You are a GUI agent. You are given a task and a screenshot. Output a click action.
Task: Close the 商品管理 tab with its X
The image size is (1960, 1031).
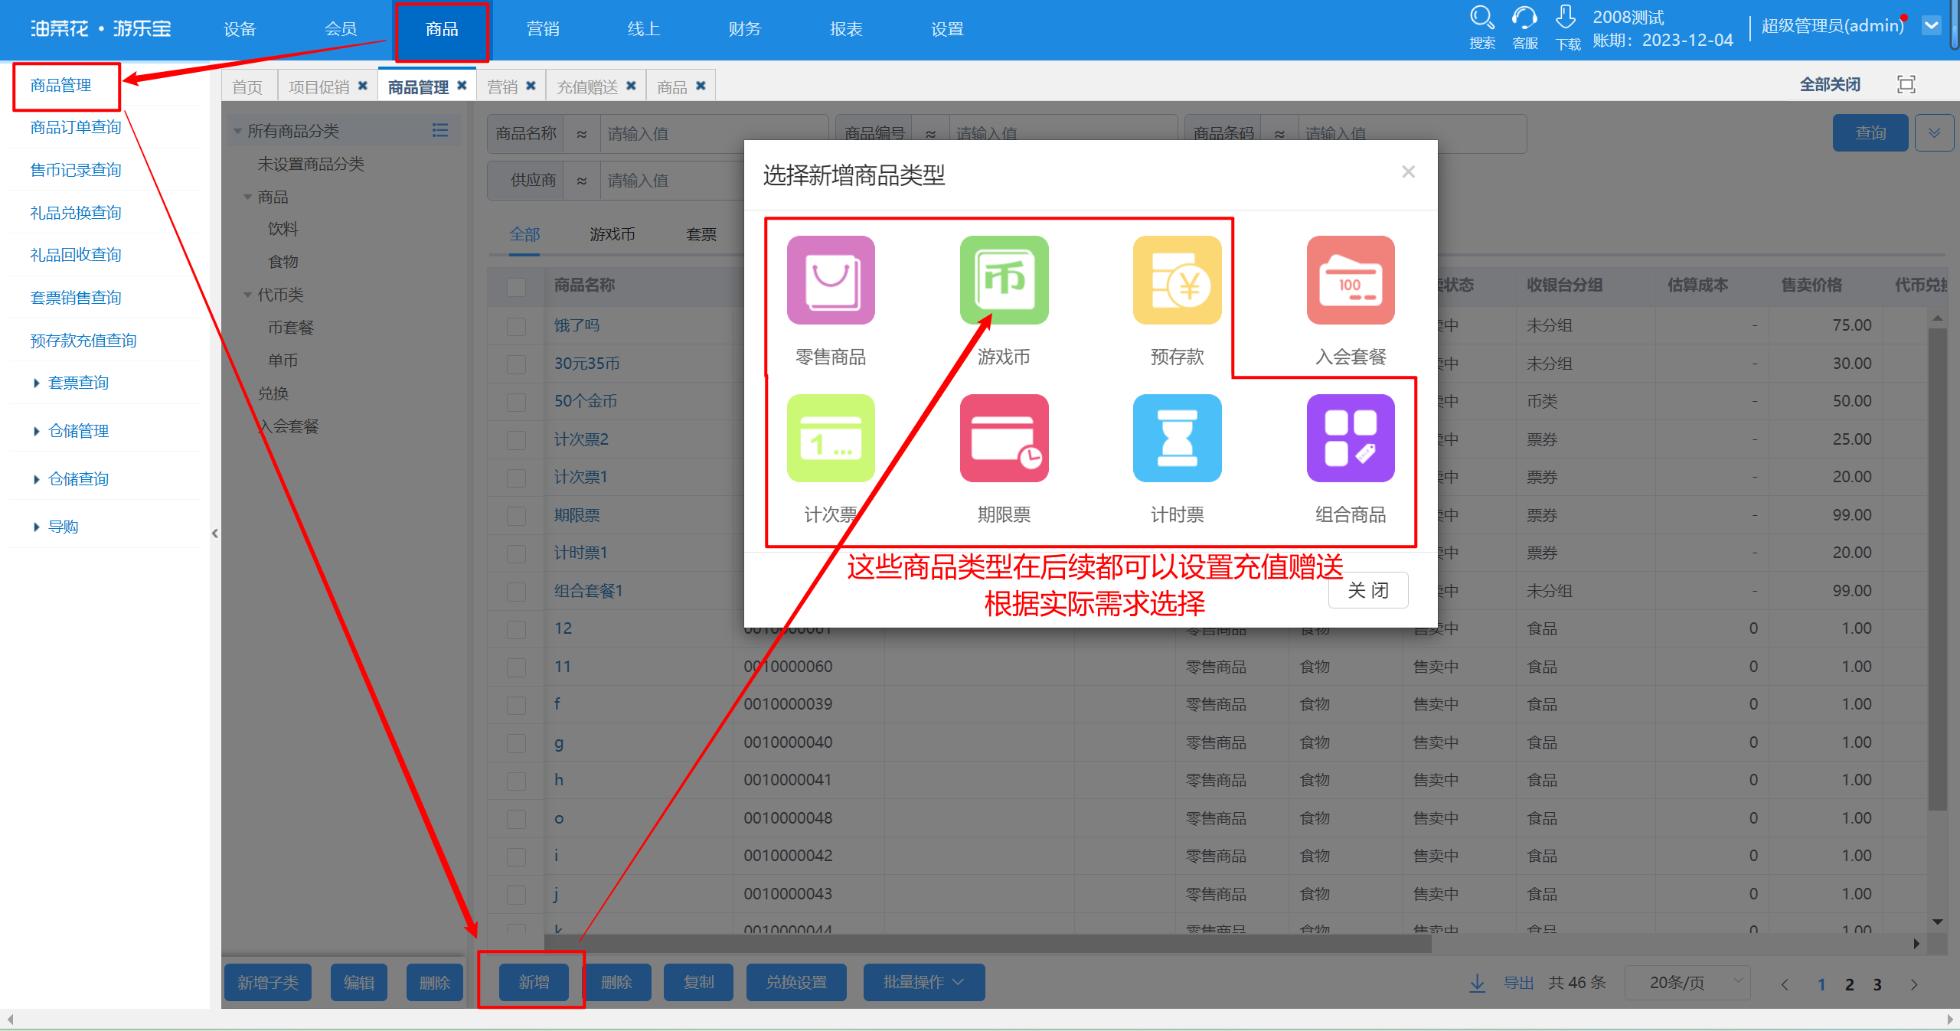462,86
